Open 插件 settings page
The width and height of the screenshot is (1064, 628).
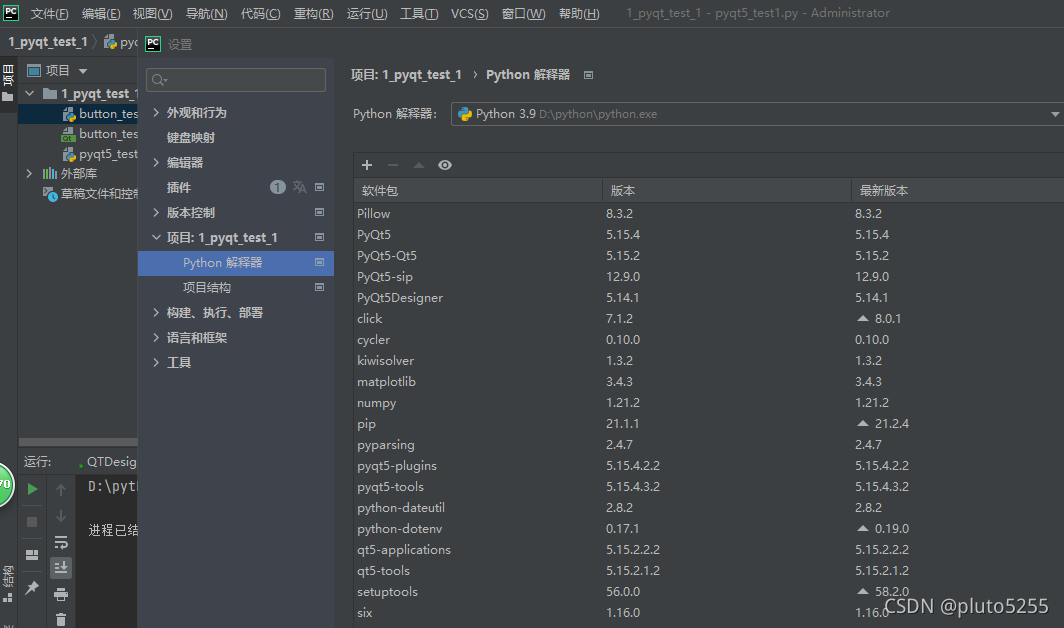[179, 187]
